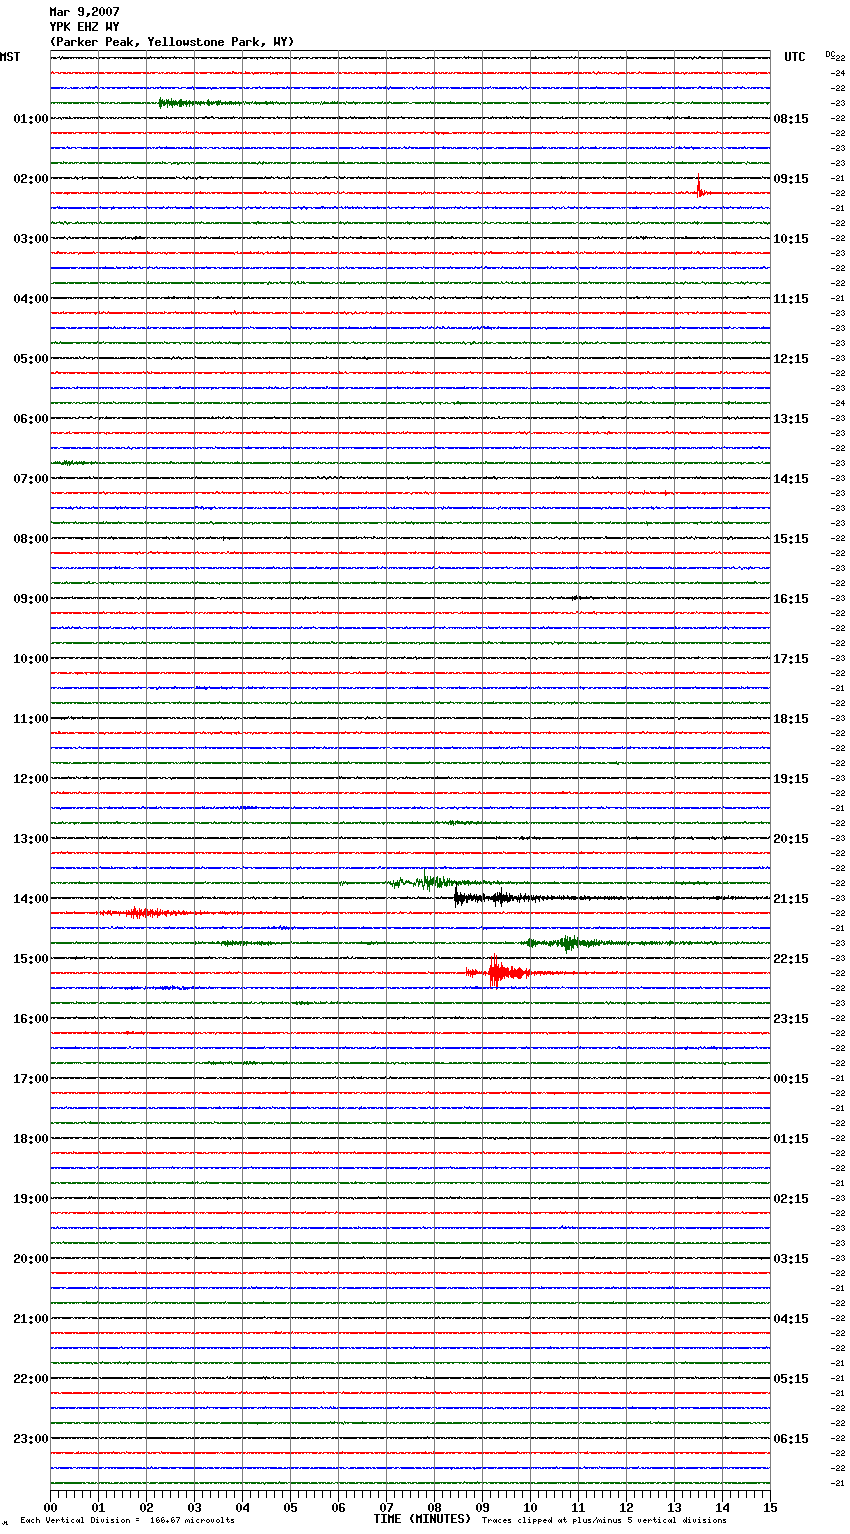Select the "06:15" UTC time label
Viewport: 850px width, 1534px height.
click(791, 1439)
